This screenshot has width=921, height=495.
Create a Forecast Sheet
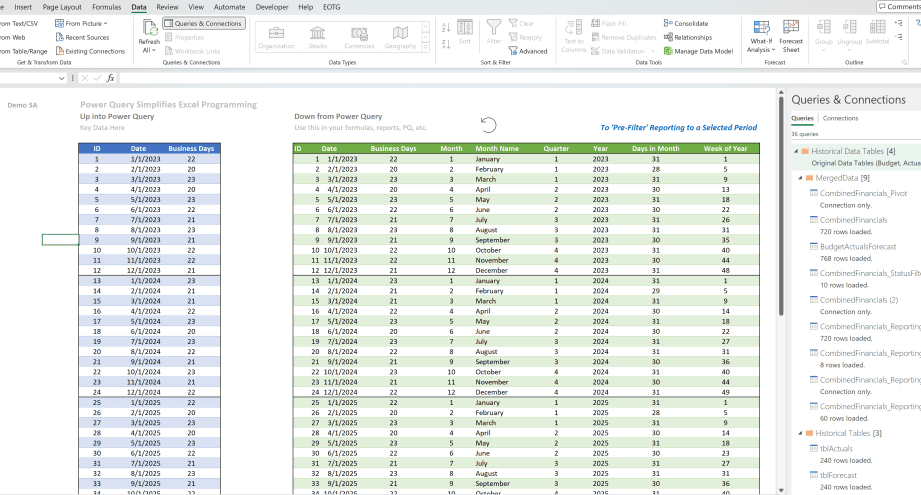[x=791, y=36]
